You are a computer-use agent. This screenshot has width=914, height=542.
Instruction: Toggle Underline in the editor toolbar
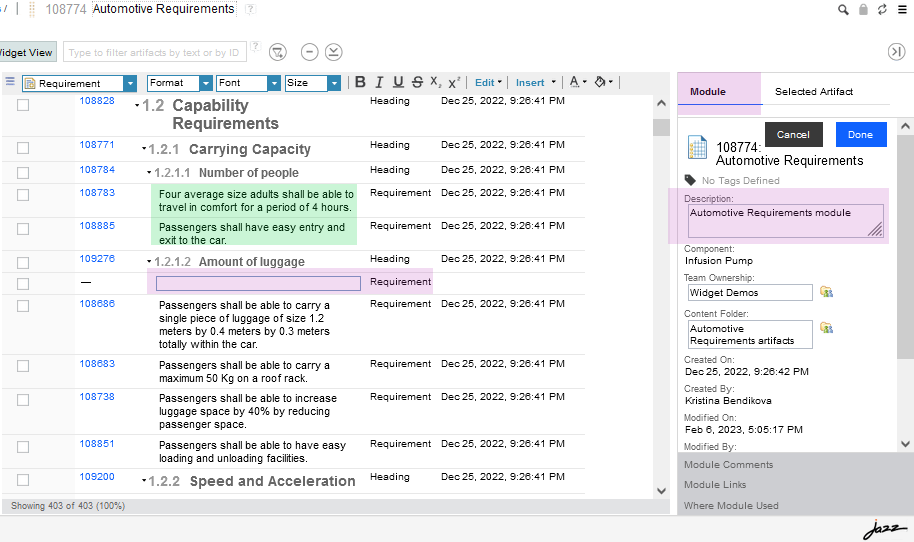[x=398, y=83]
